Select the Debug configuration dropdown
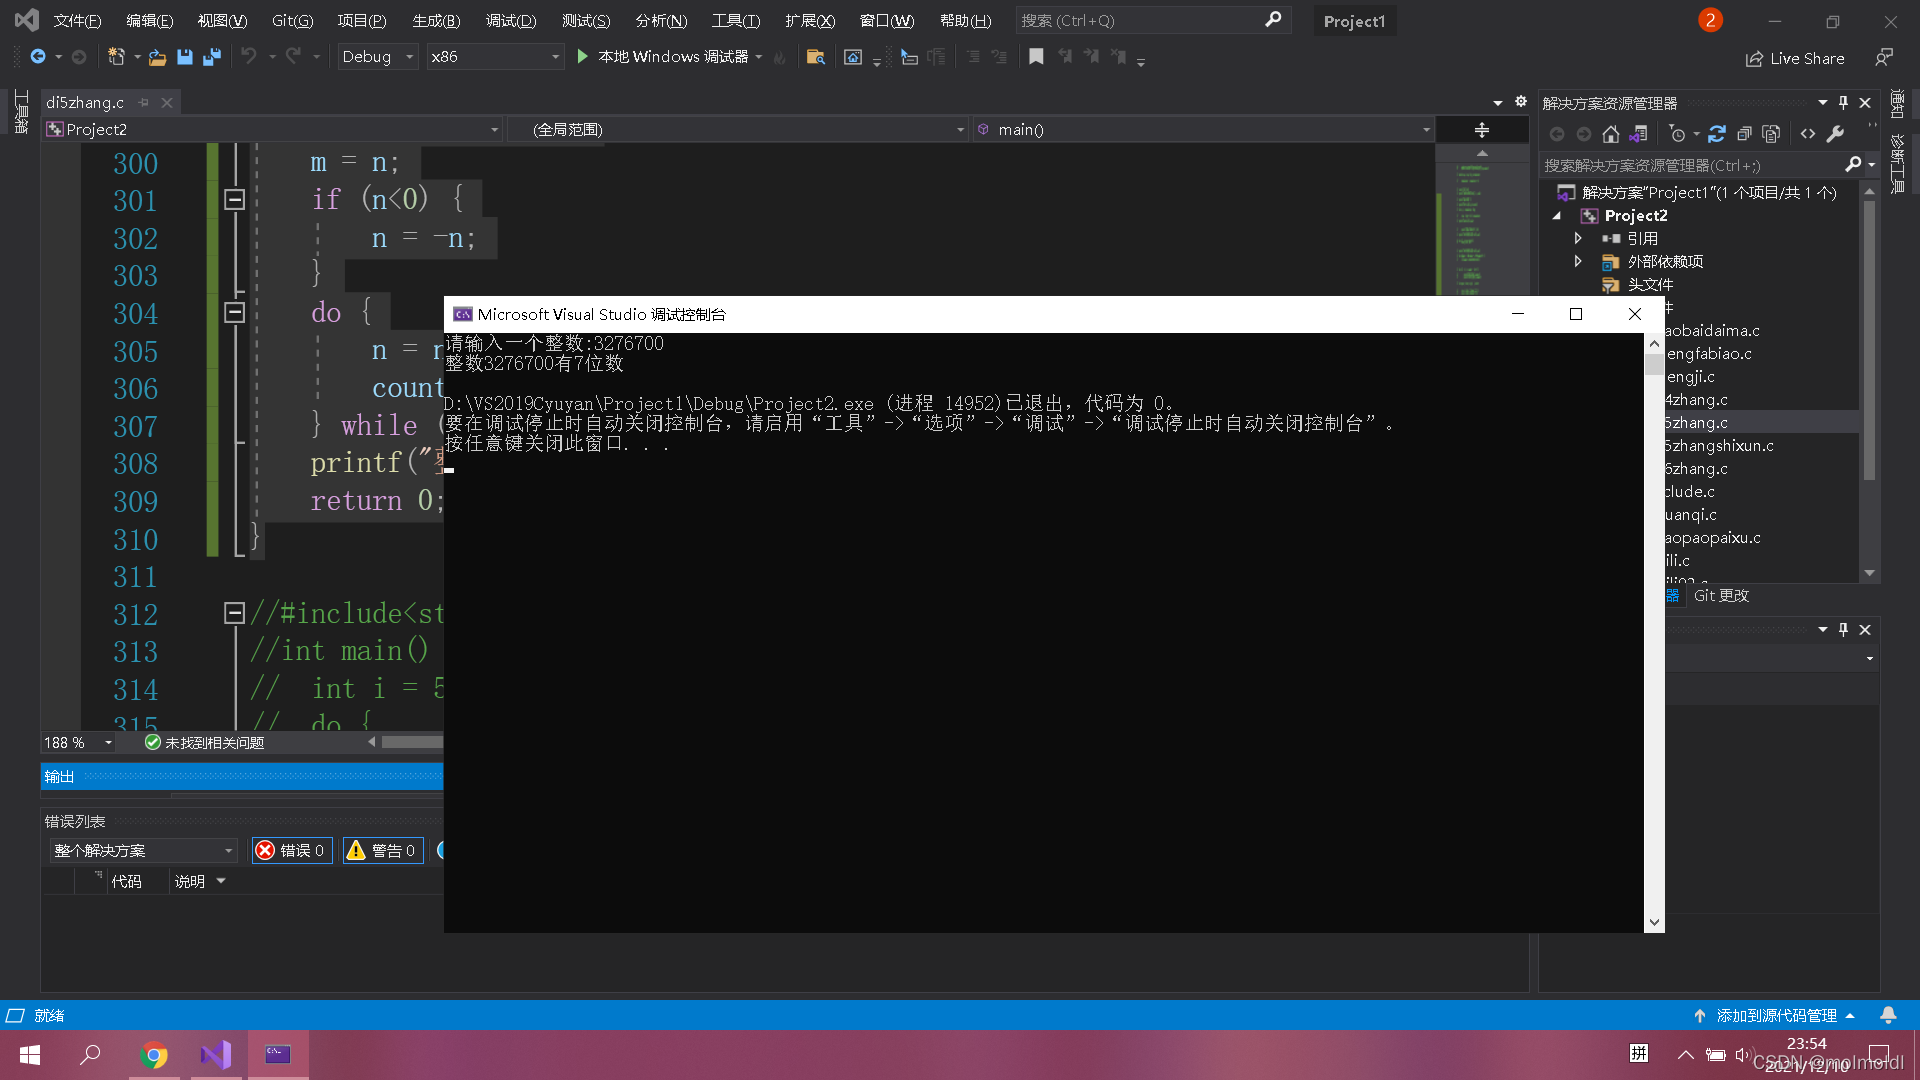This screenshot has width=1920, height=1080. click(377, 55)
